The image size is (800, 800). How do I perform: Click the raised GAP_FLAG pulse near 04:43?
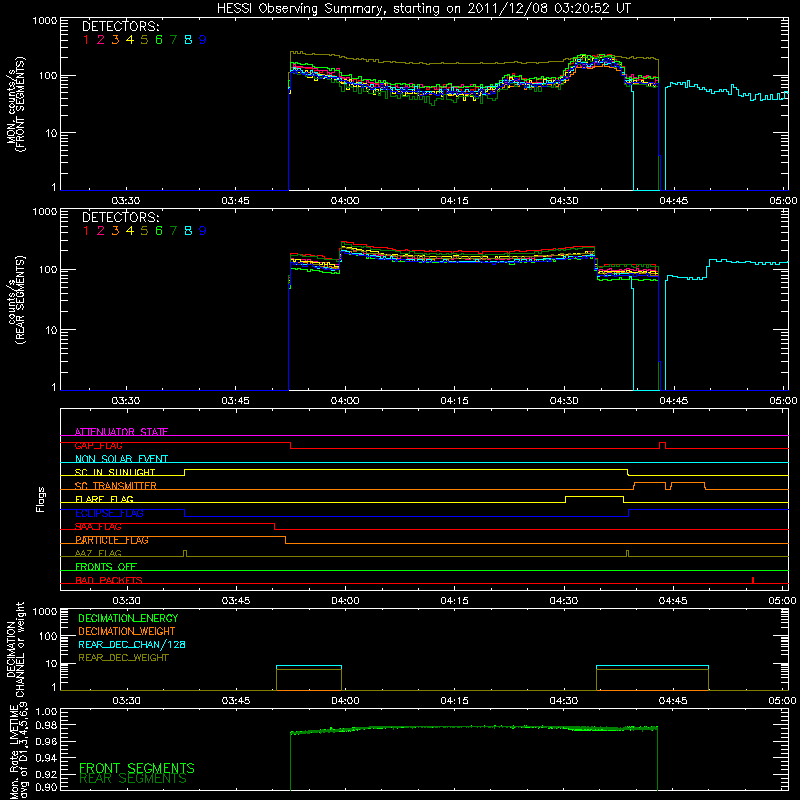[x=662, y=445]
